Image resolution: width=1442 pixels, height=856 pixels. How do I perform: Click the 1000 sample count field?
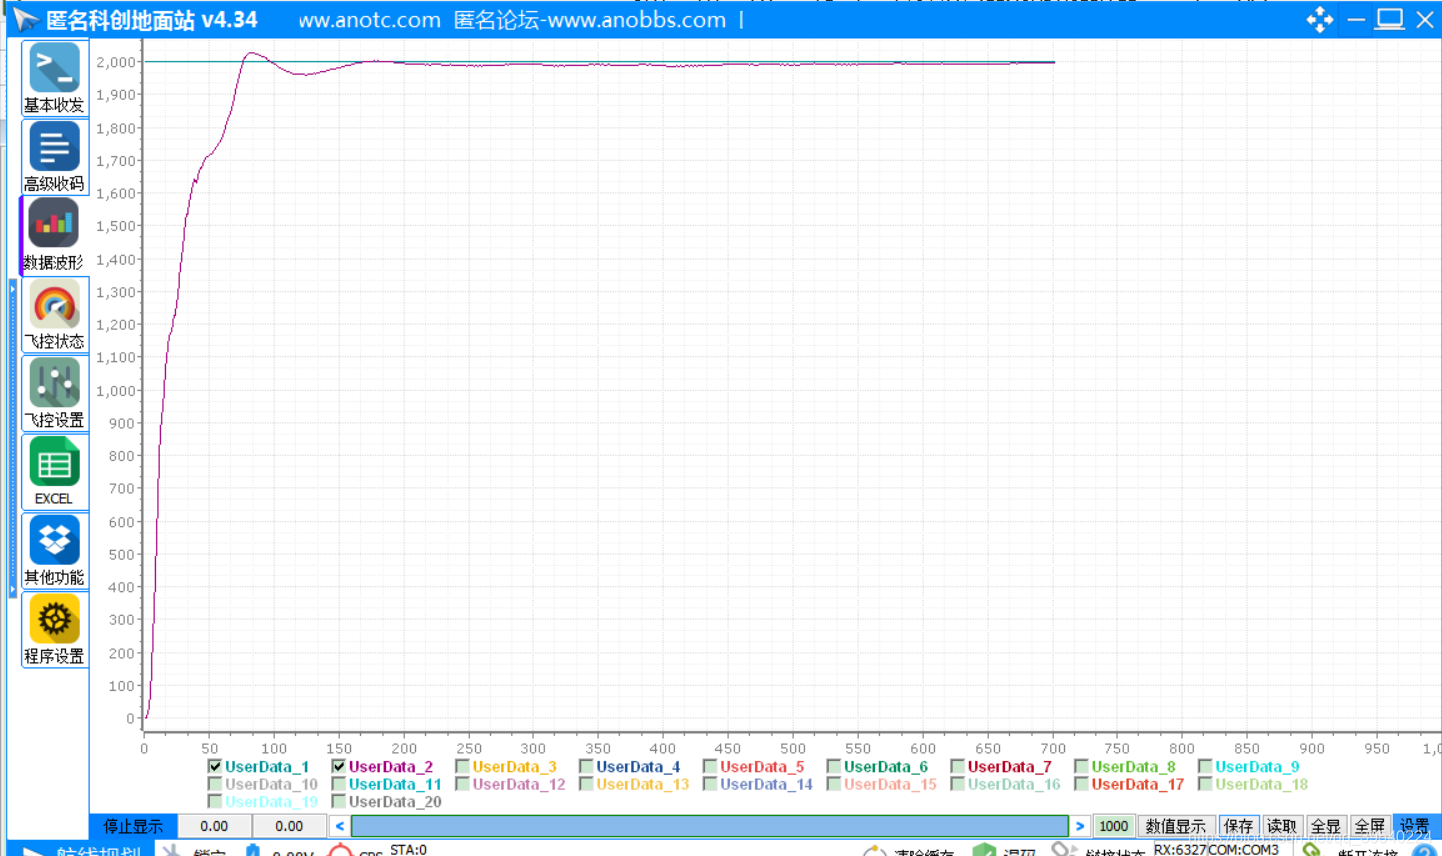pyautogui.click(x=1113, y=826)
